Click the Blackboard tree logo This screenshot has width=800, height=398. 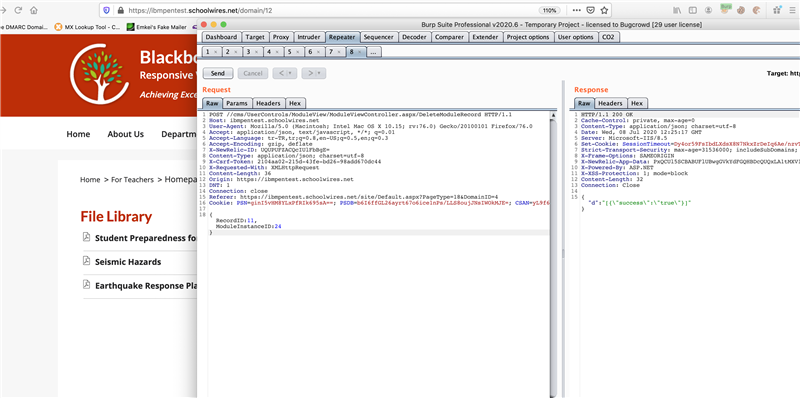coord(99,74)
